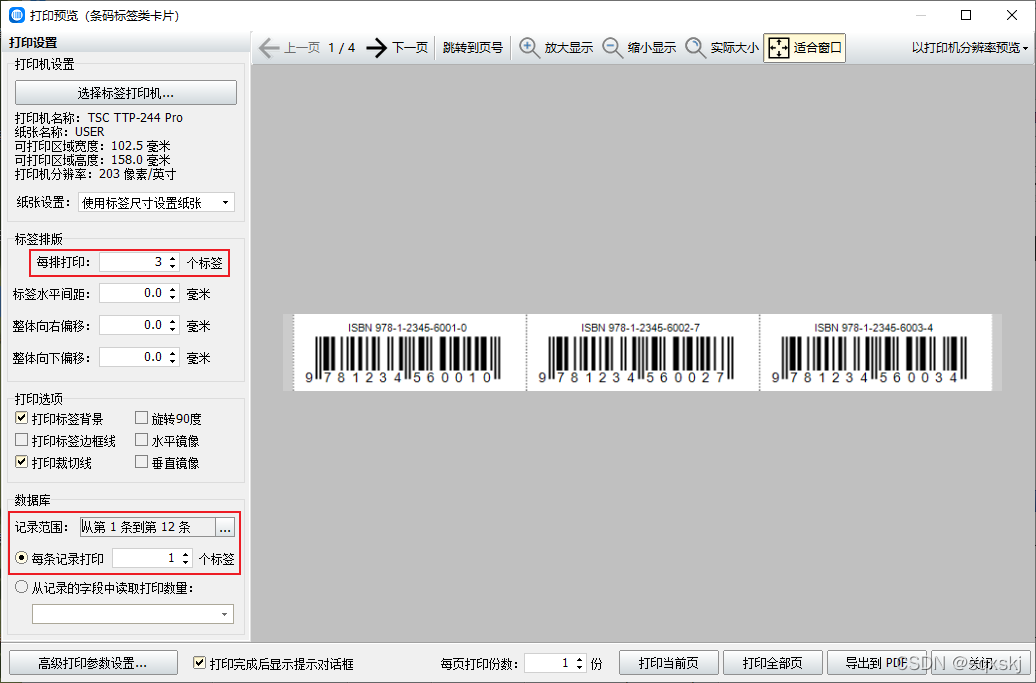Click third barcode label ending 6003-4
The height and width of the screenshot is (683, 1036).
[876, 353]
